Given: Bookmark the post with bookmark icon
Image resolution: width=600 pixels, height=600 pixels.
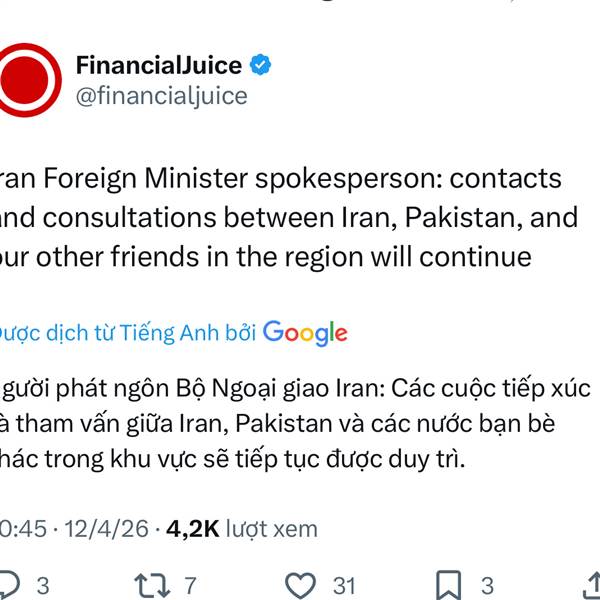Looking at the screenshot, I should point(448,585).
